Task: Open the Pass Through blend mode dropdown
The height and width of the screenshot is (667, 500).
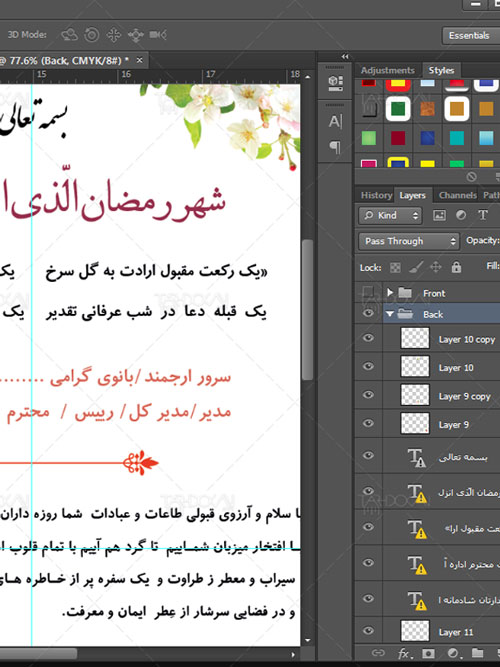Action: pyautogui.click(x=409, y=242)
